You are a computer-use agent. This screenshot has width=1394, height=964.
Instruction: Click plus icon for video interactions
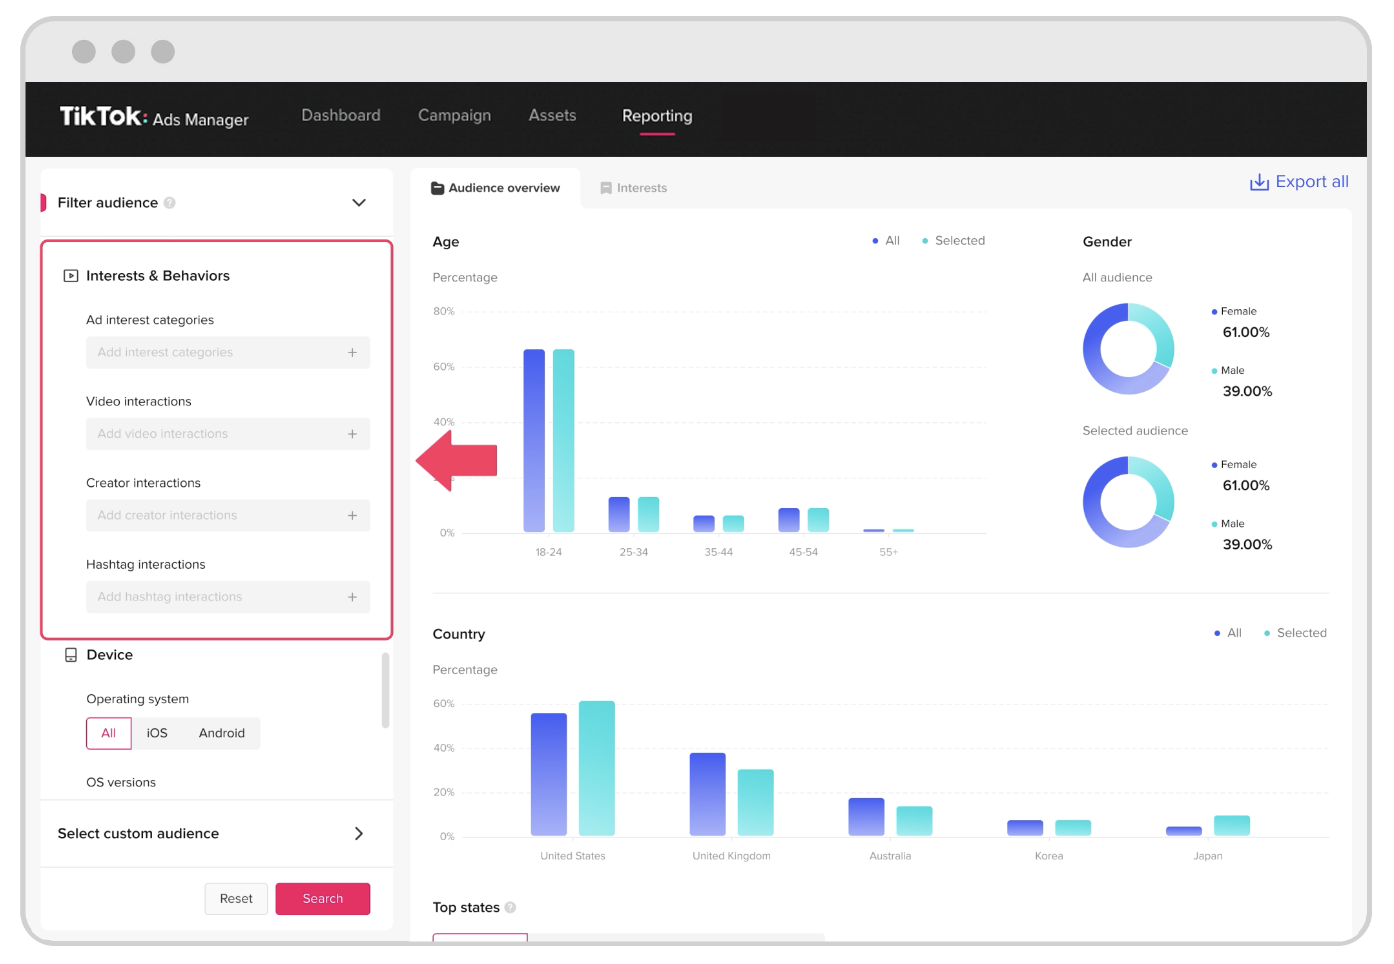352,434
